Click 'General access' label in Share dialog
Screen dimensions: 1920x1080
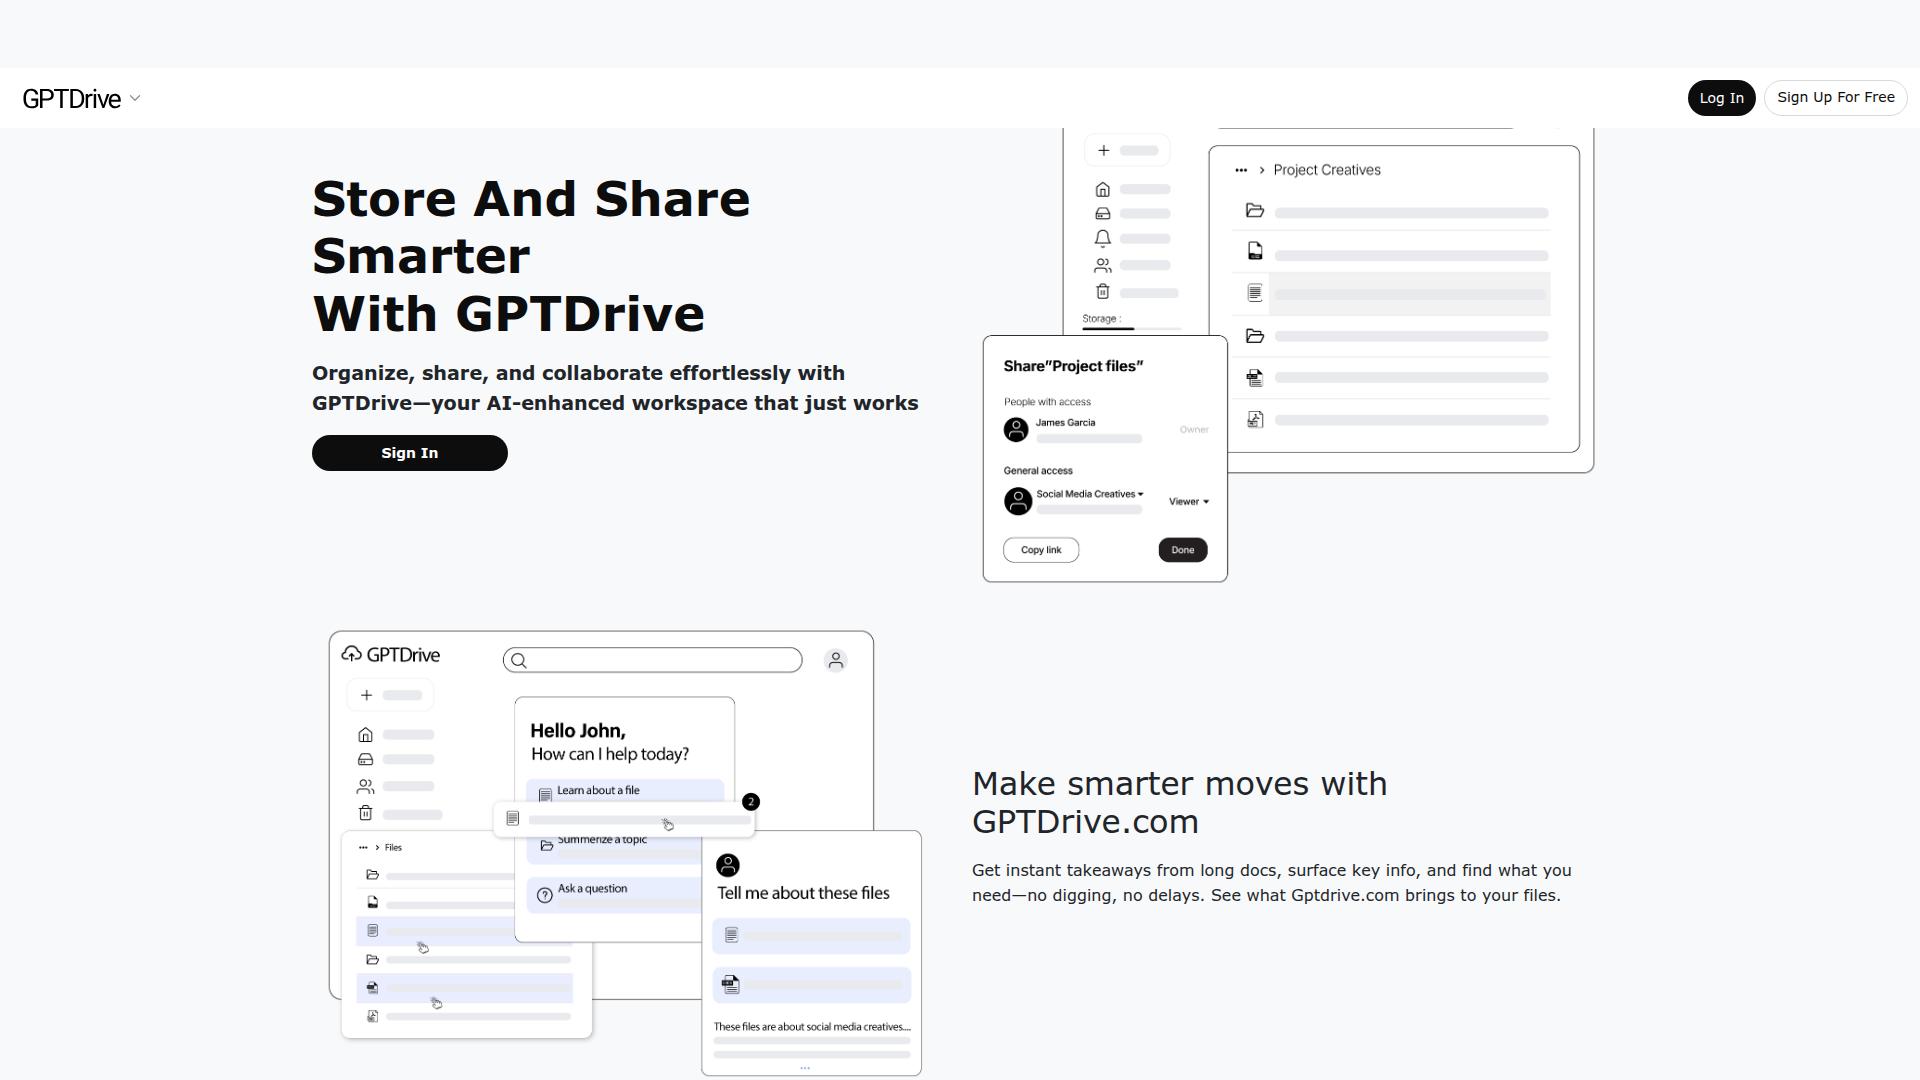point(1038,471)
